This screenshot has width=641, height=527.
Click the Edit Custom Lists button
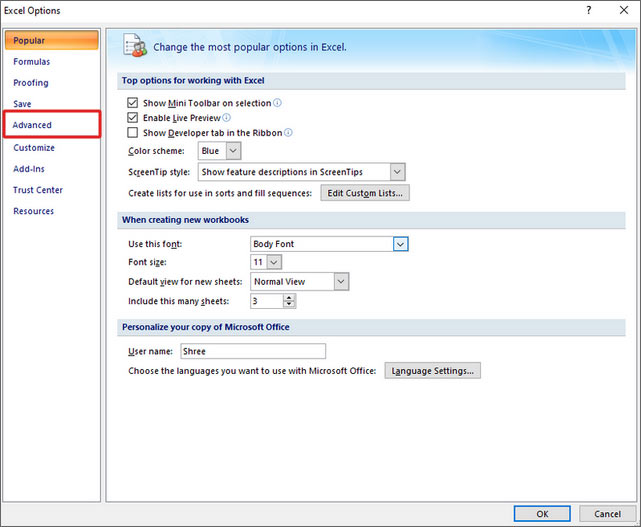[365, 193]
